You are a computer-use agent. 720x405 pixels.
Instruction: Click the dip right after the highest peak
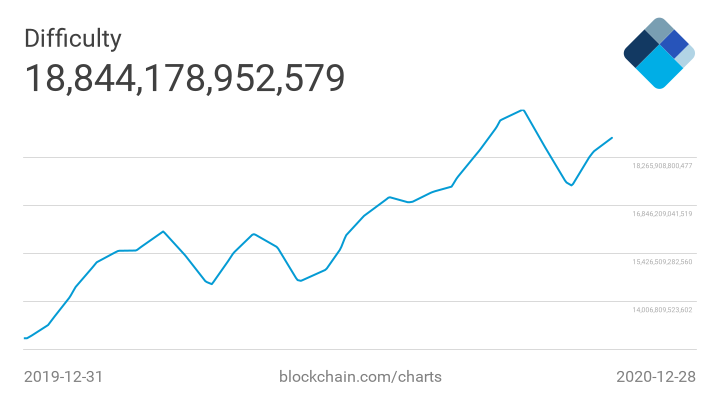(571, 185)
